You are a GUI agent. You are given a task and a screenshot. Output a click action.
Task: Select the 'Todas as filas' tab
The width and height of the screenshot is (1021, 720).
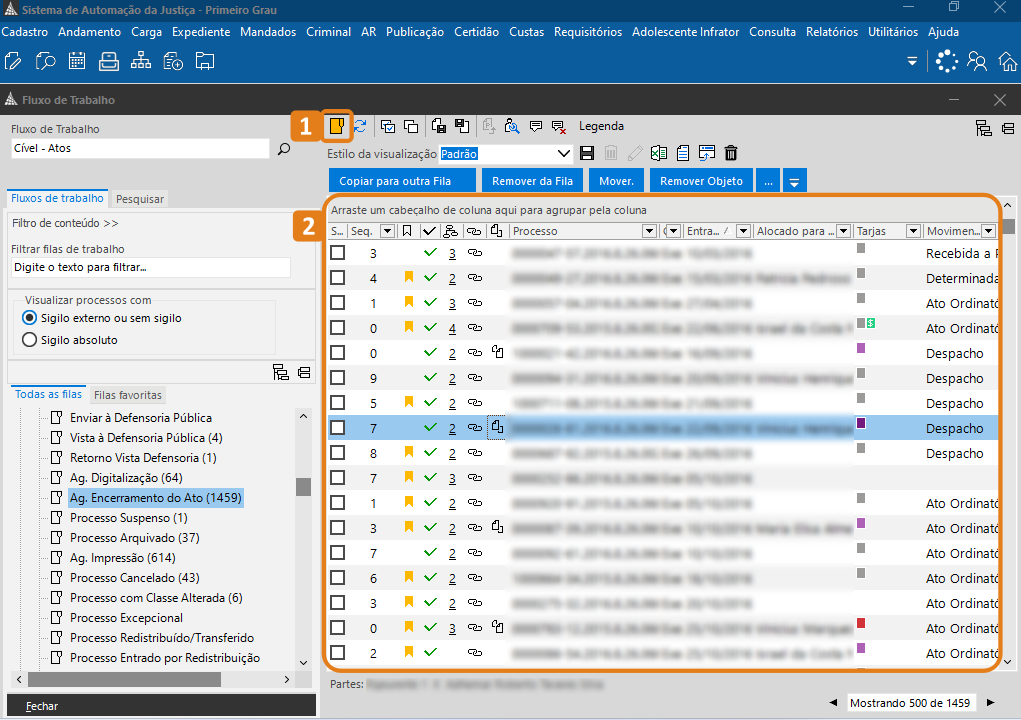[49, 395]
